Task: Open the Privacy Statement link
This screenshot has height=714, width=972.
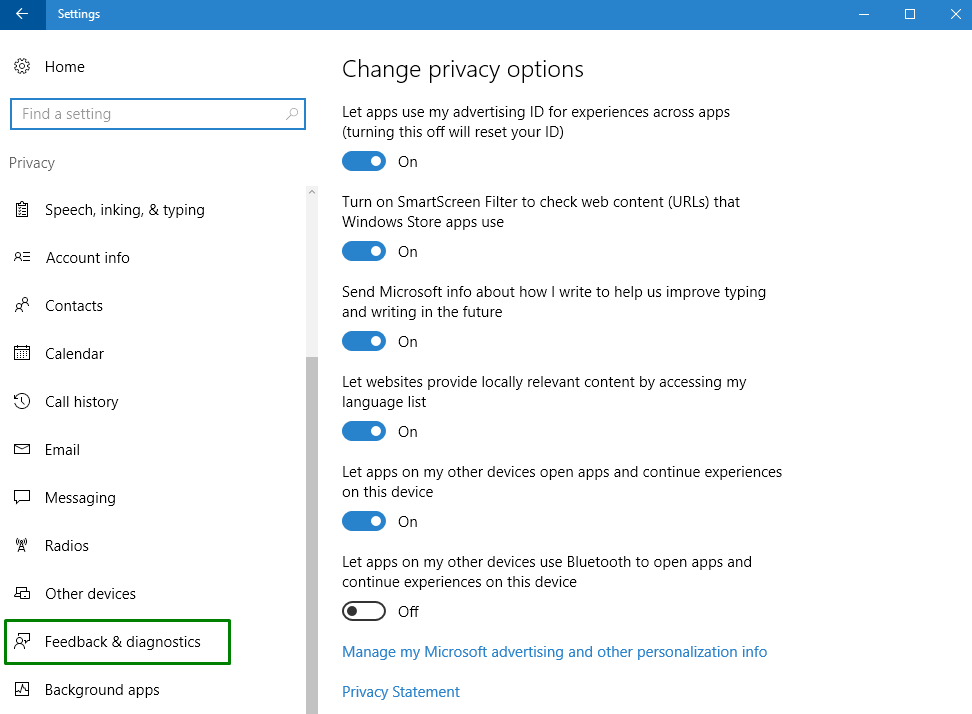Action: (400, 692)
